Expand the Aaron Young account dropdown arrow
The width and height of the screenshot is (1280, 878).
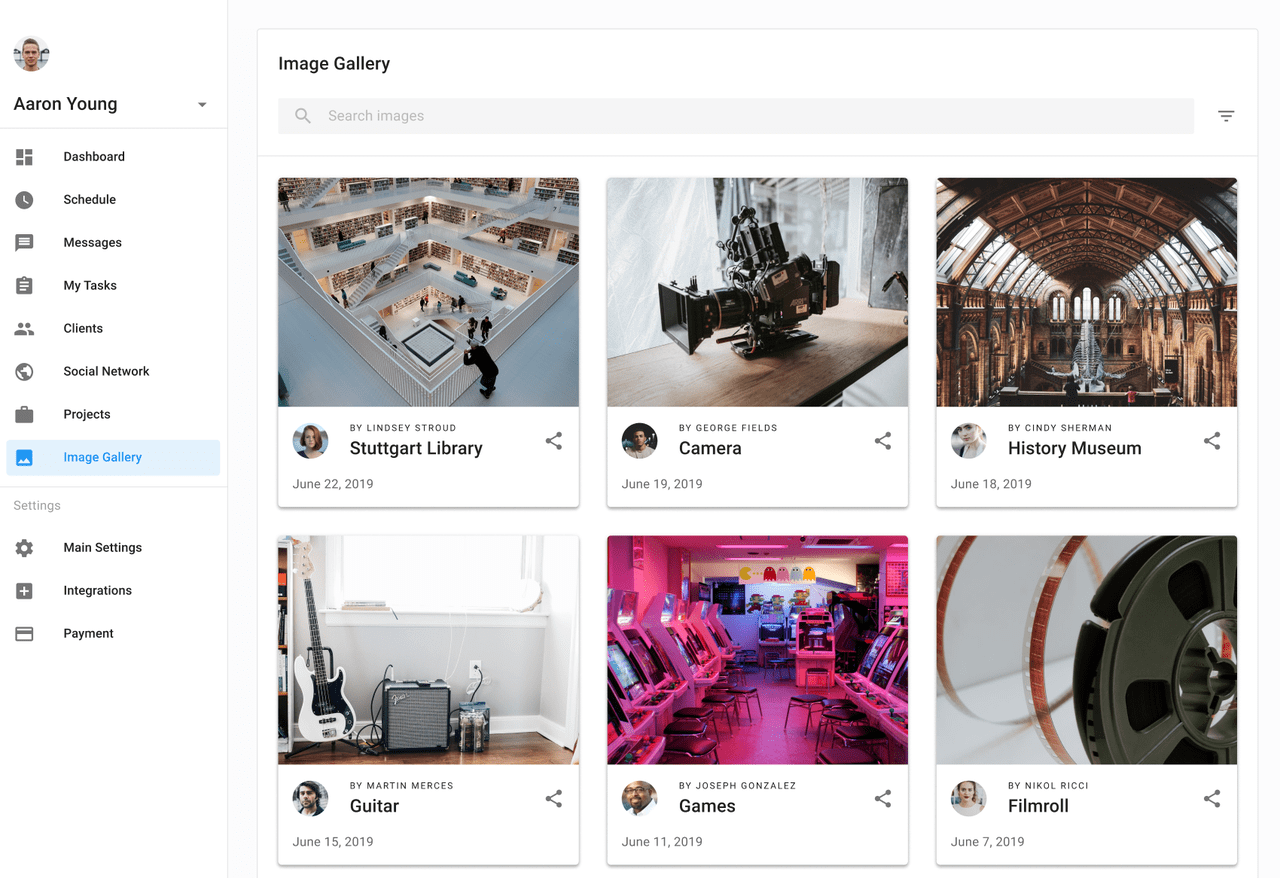click(x=202, y=105)
